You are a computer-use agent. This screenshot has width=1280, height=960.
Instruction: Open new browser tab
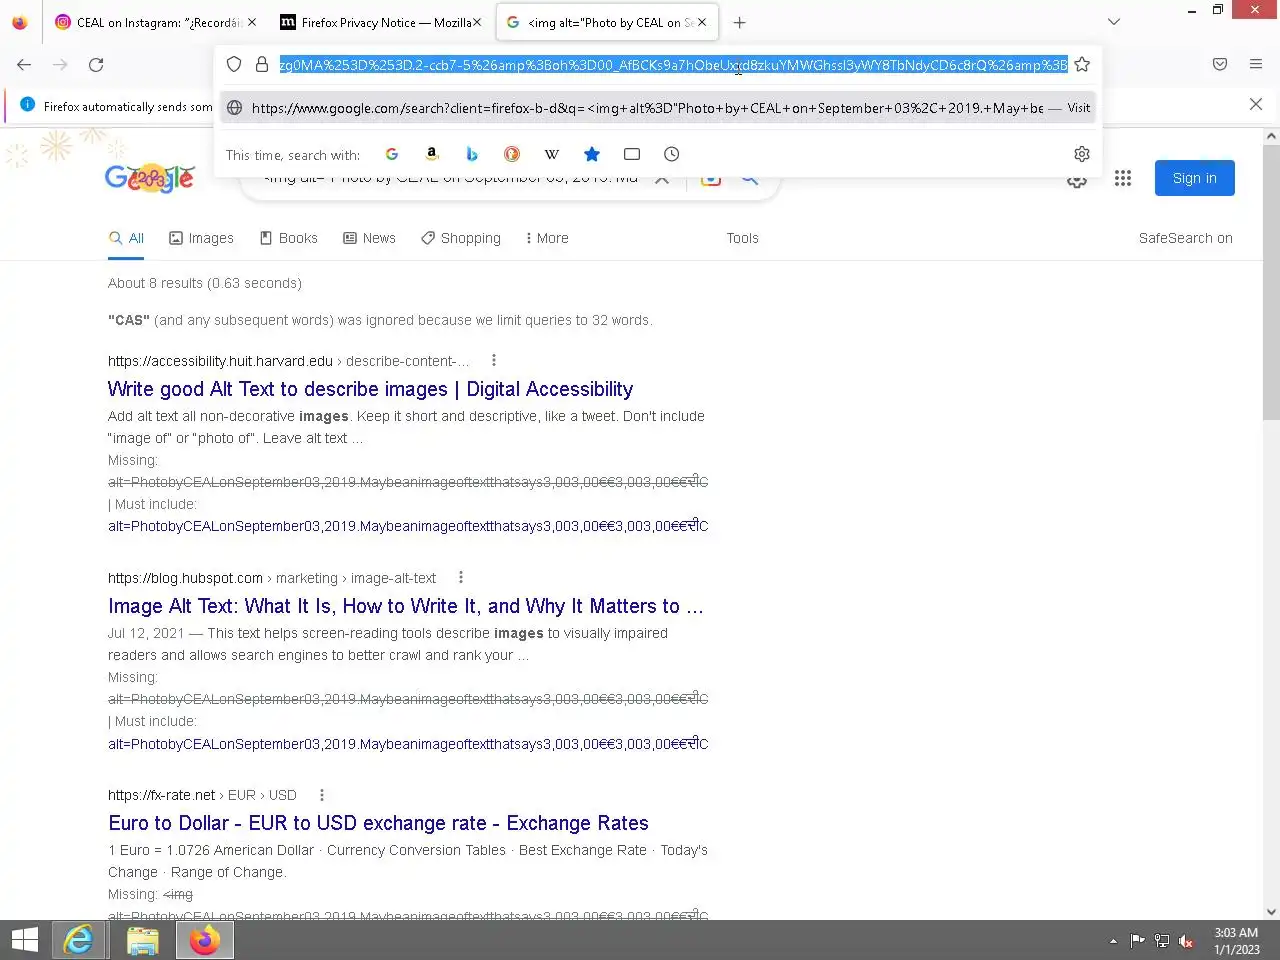(x=740, y=22)
